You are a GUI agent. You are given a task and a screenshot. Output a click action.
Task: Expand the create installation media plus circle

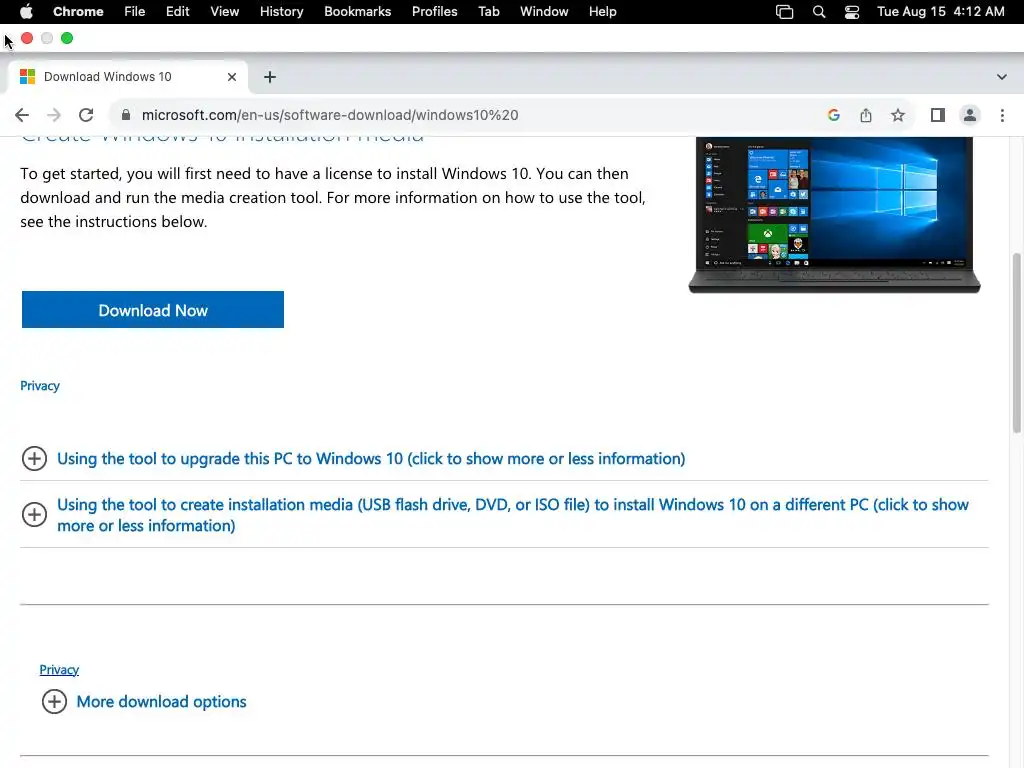pos(34,515)
